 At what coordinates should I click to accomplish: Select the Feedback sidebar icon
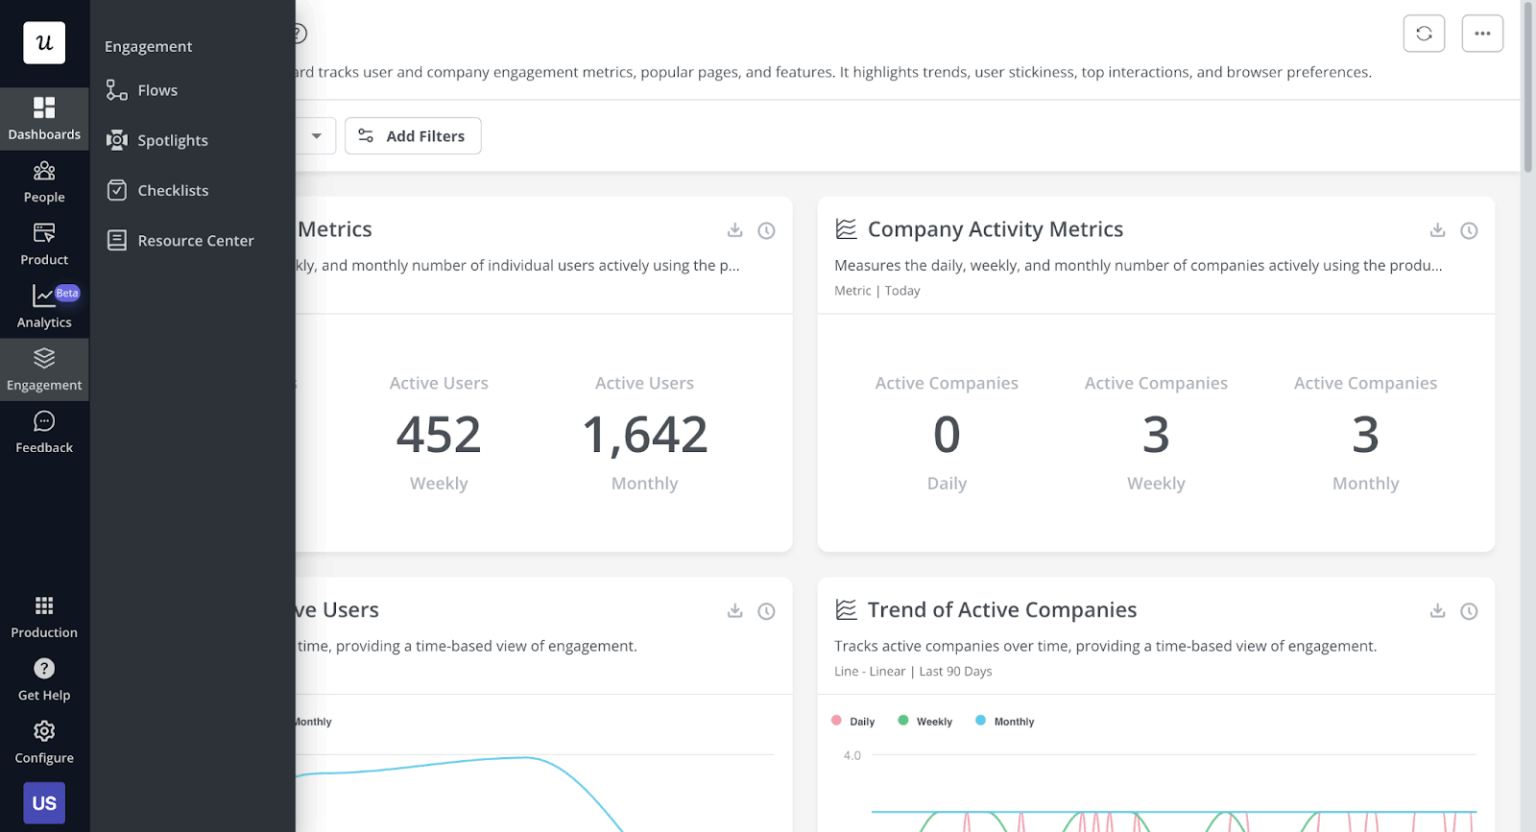[44, 432]
